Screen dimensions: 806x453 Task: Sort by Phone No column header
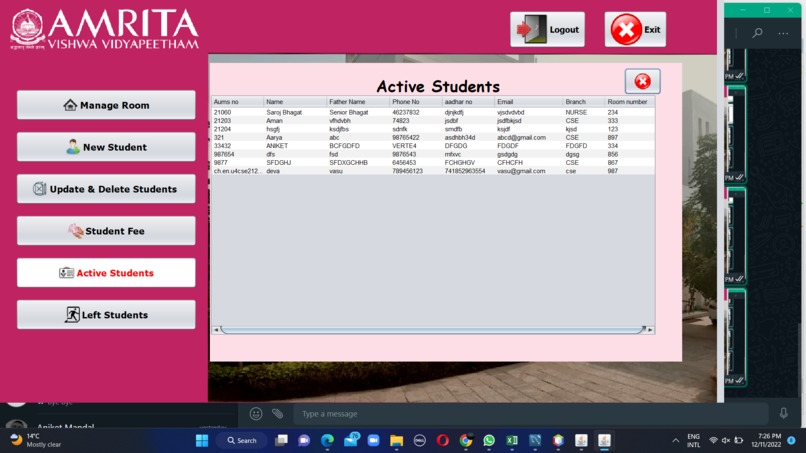click(x=415, y=102)
